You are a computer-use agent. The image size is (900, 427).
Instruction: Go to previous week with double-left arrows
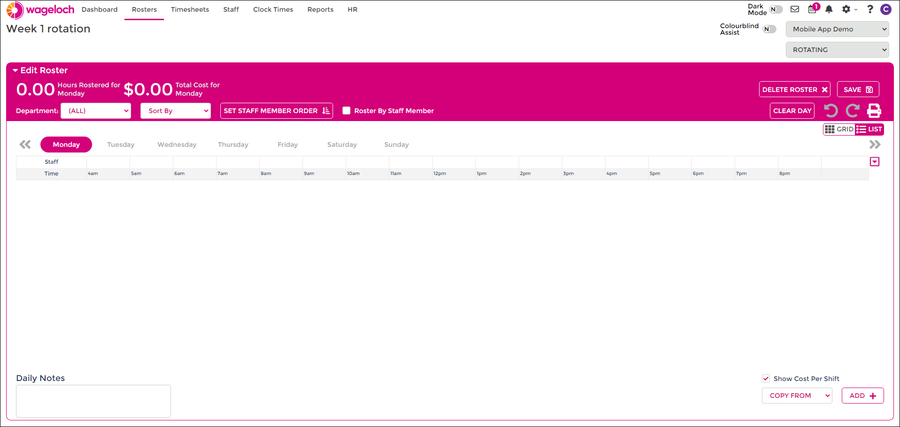(x=25, y=145)
